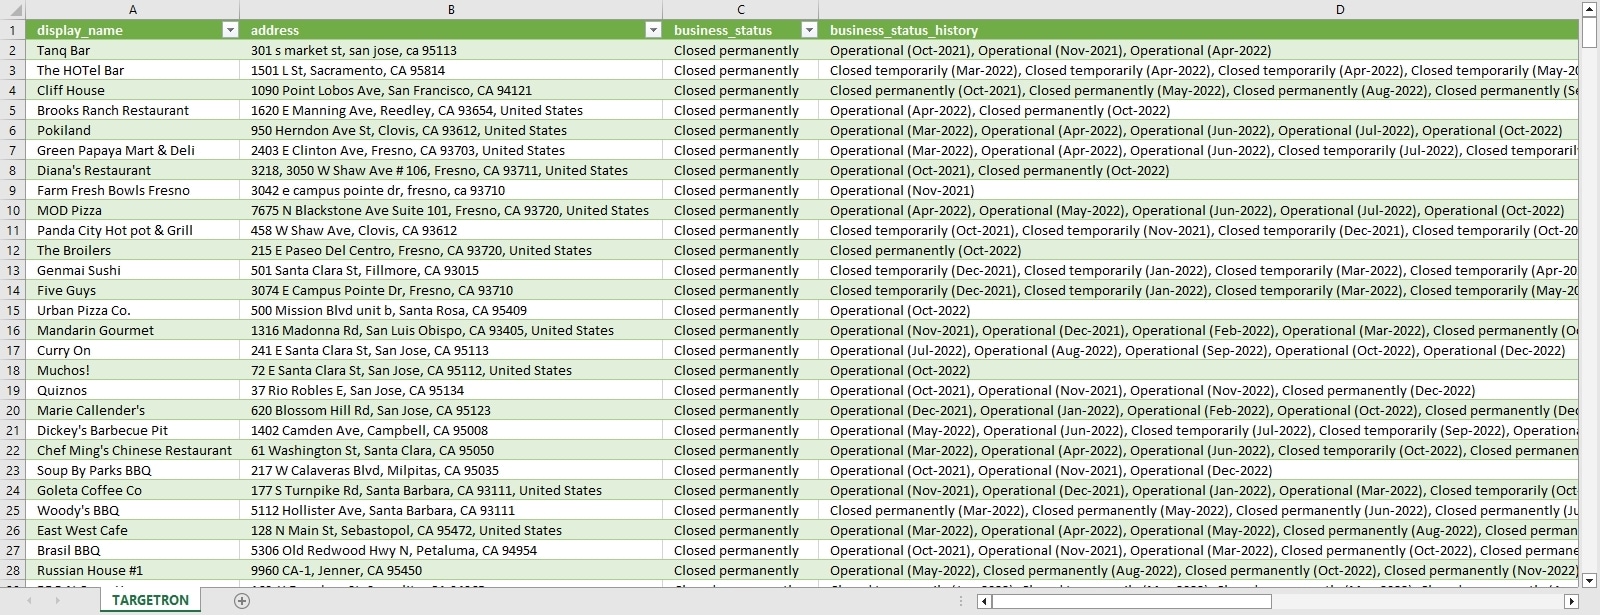Select row 9 history Operational (Nov-2021)
The width and height of the screenshot is (1600, 615).
pyautogui.click(x=1198, y=190)
